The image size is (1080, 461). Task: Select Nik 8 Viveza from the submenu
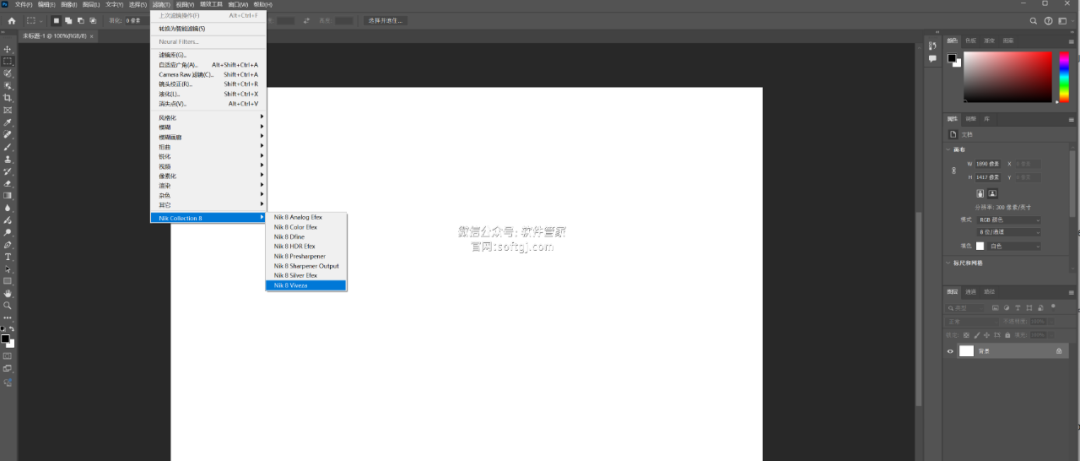(x=306, y=285)
